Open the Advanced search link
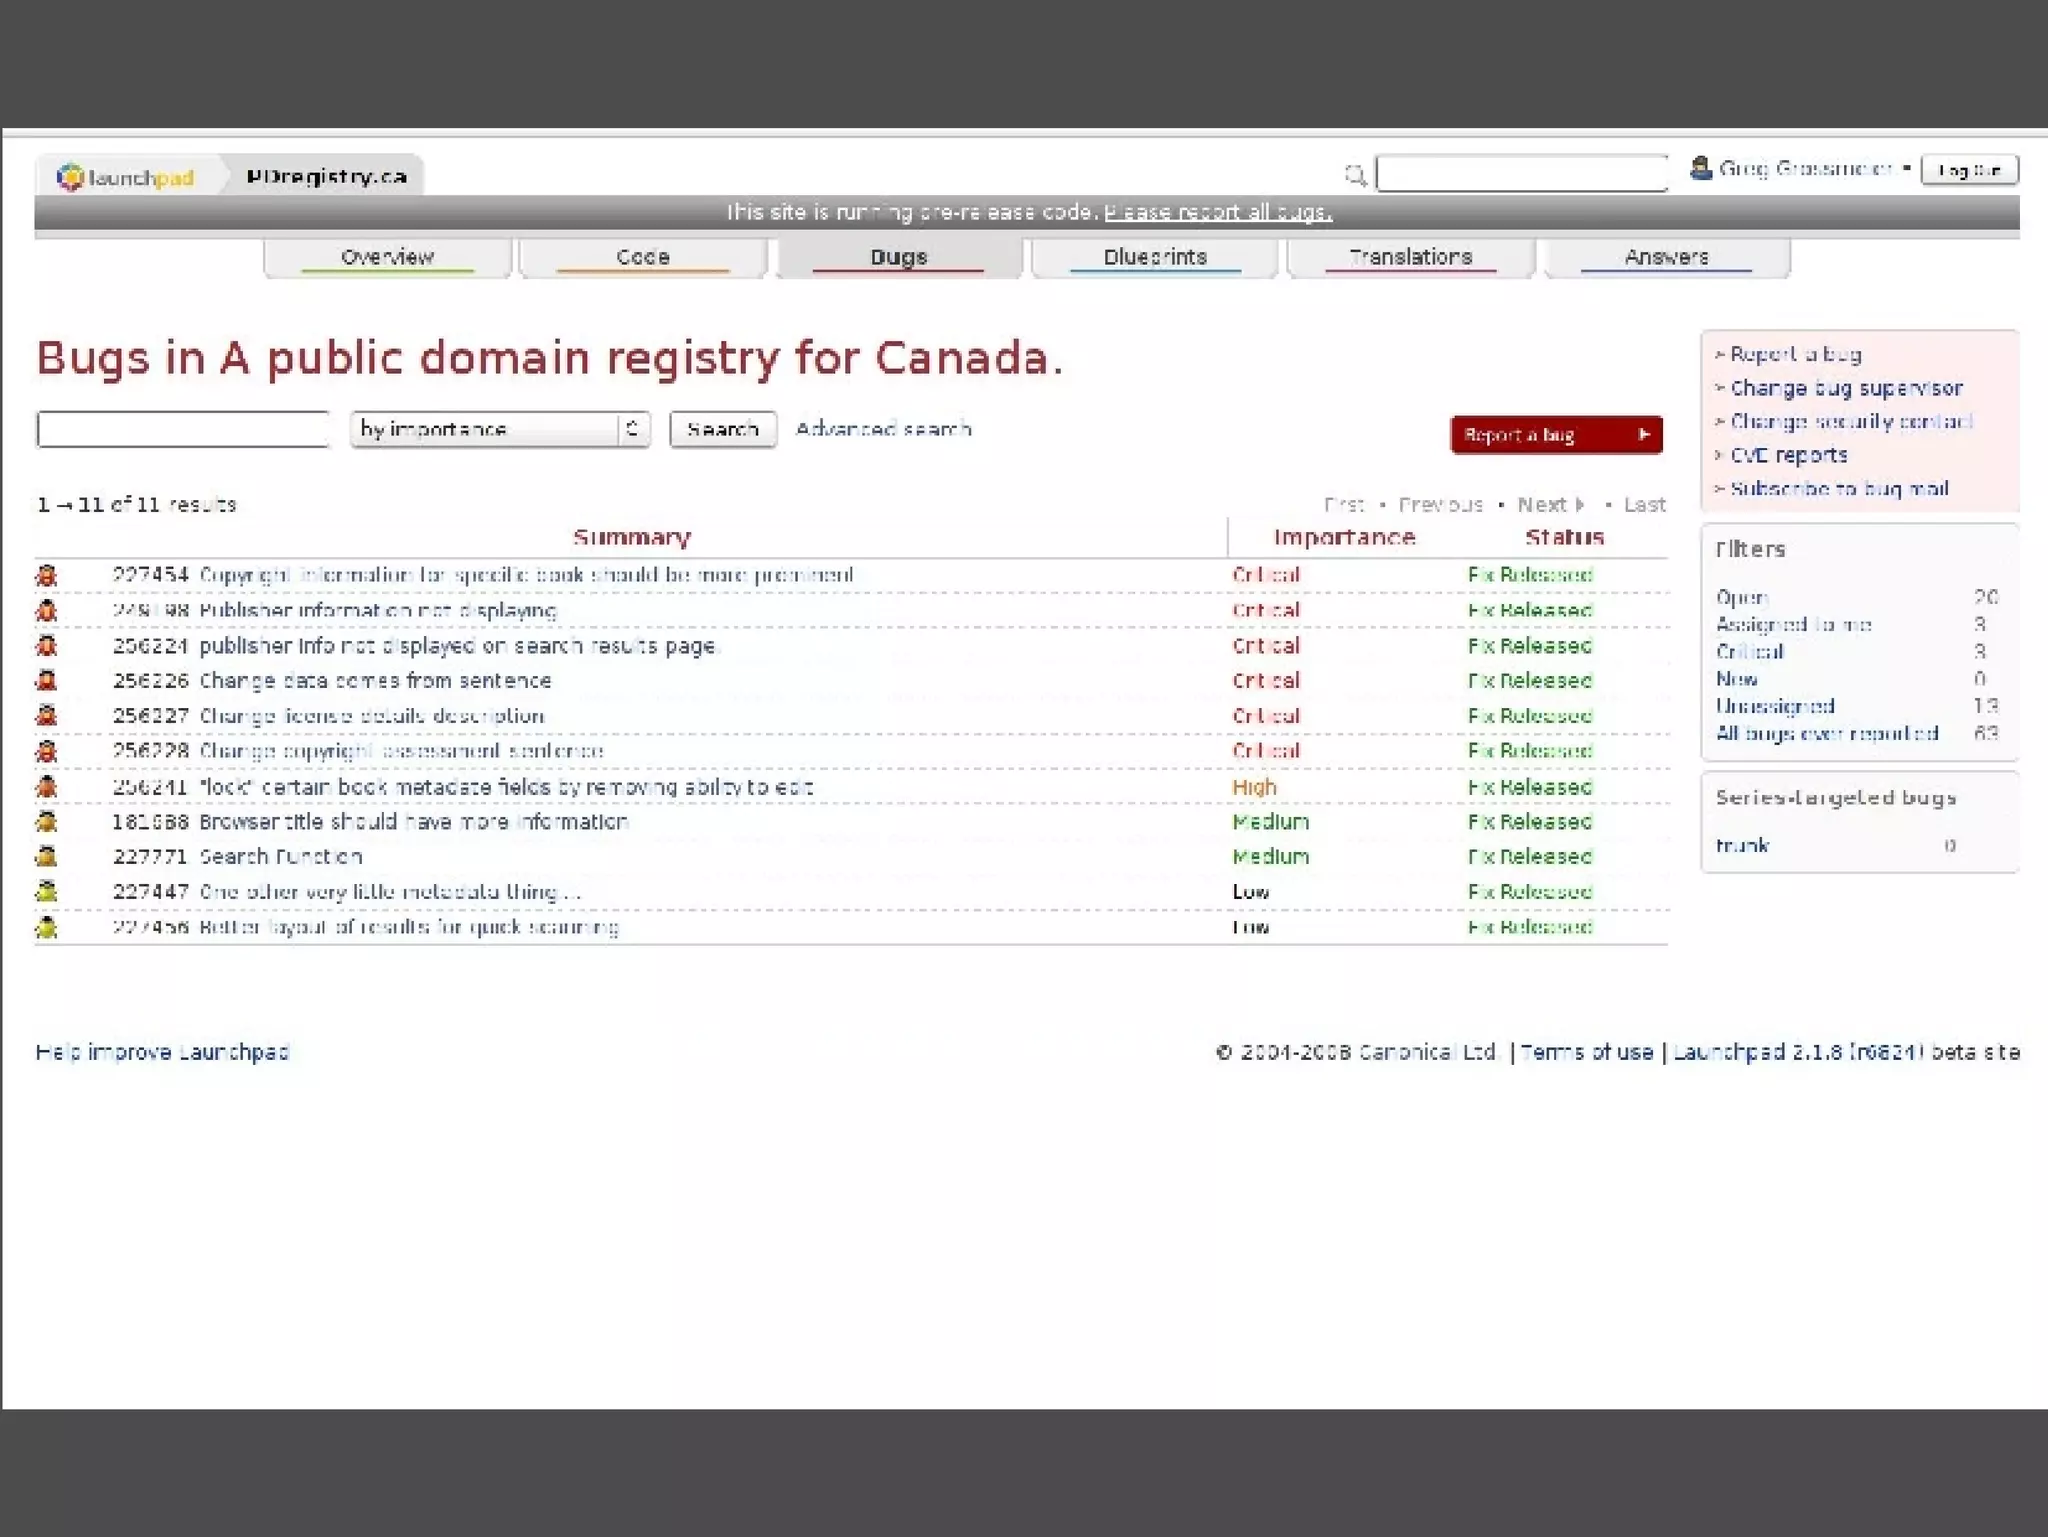The width and height of the screenshot is (2048, 1537). (883, 429)
